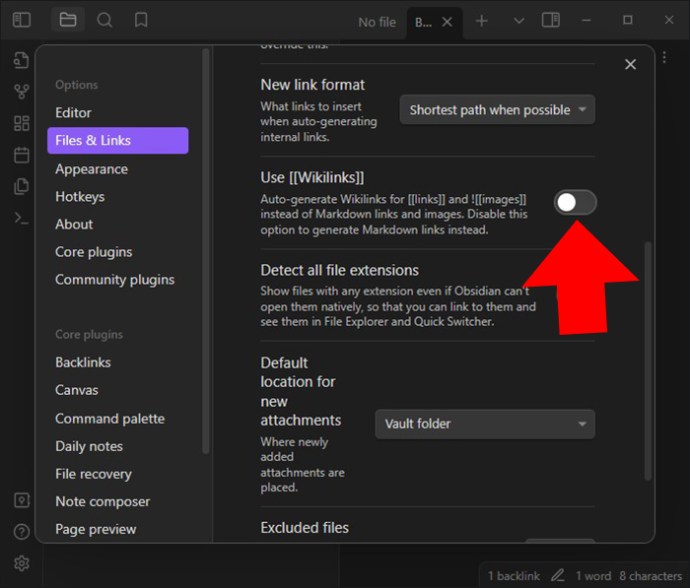Open command palette ribbon icon

point(22,218)
